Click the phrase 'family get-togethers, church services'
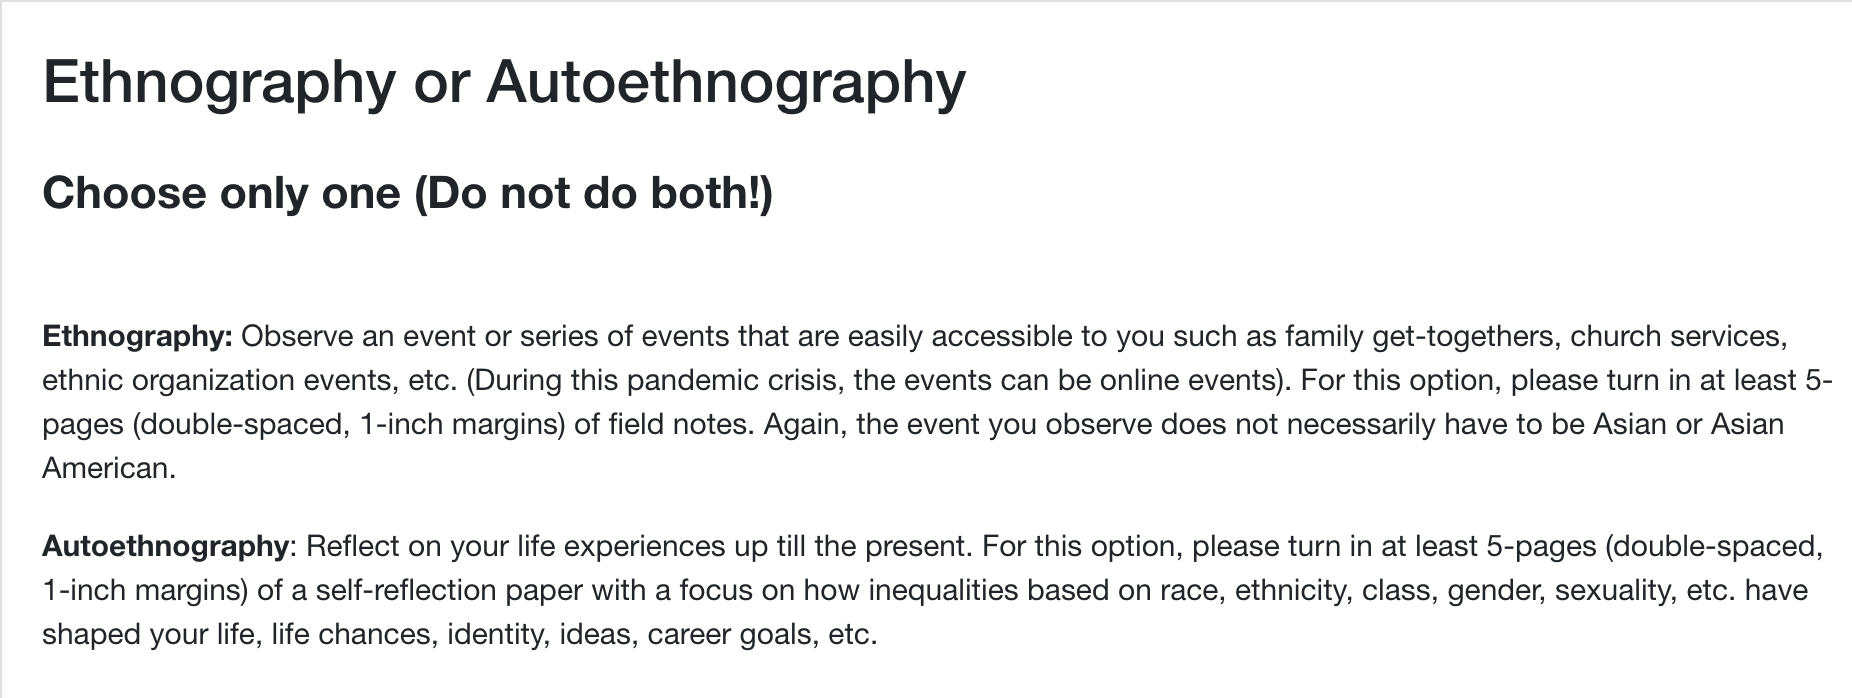This screenshot has height=698, width=1852. [1535, 336]
